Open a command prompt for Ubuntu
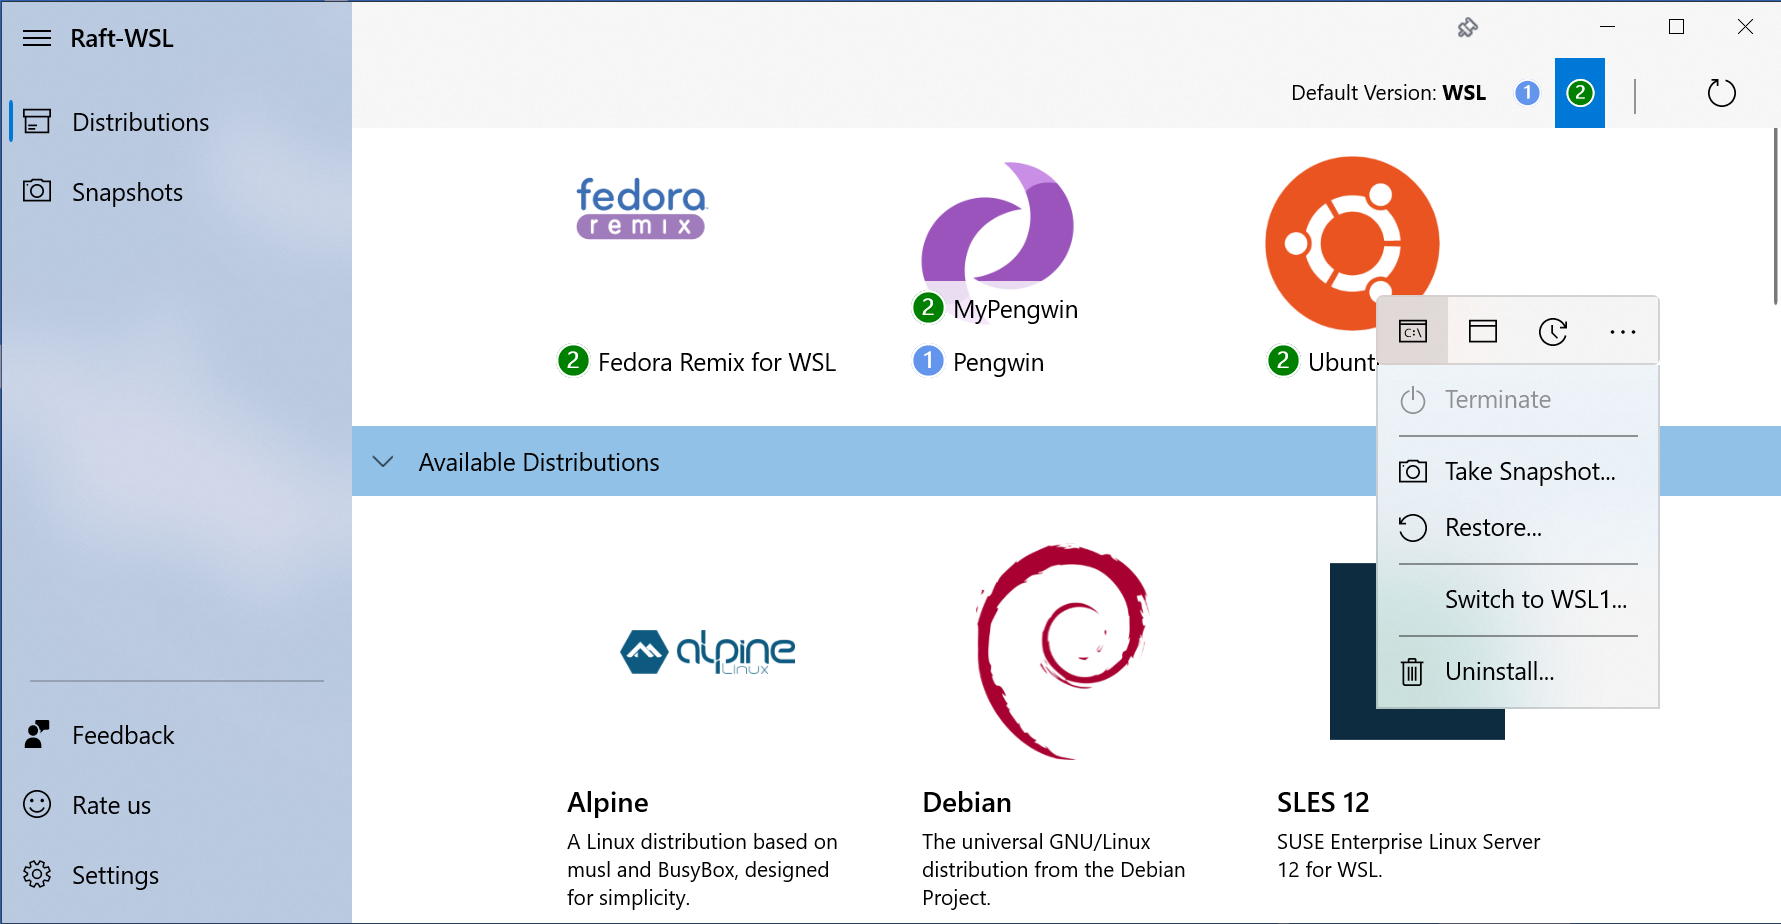 click(1412, 330)
